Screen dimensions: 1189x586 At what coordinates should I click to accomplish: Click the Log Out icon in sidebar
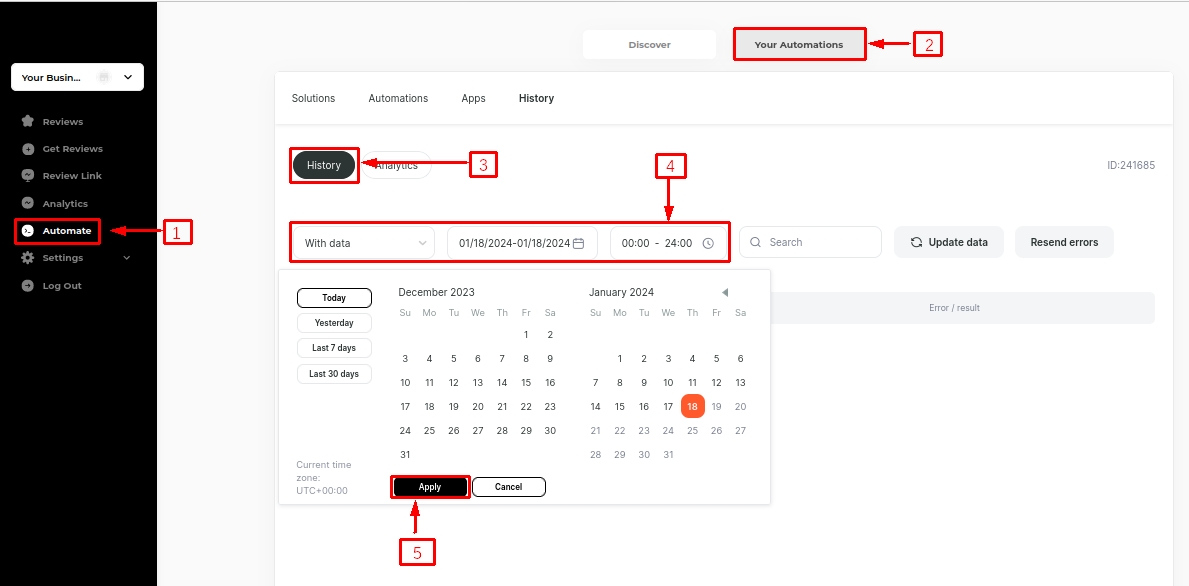(28, 286)
